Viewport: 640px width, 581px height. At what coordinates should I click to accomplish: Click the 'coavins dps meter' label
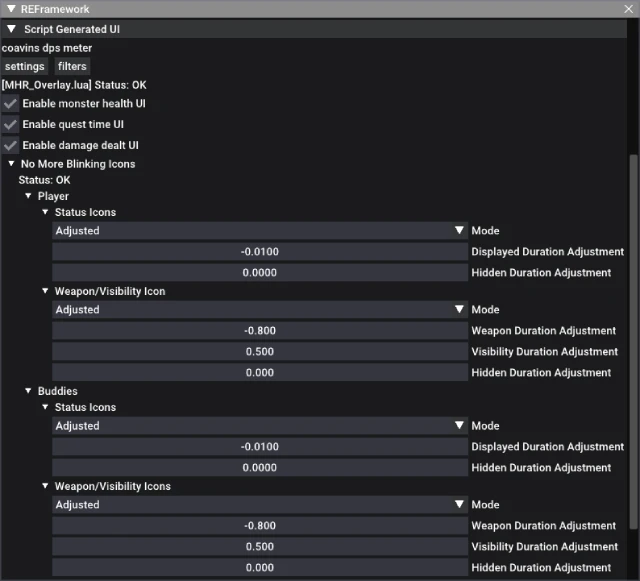click(x=47, y=48)
